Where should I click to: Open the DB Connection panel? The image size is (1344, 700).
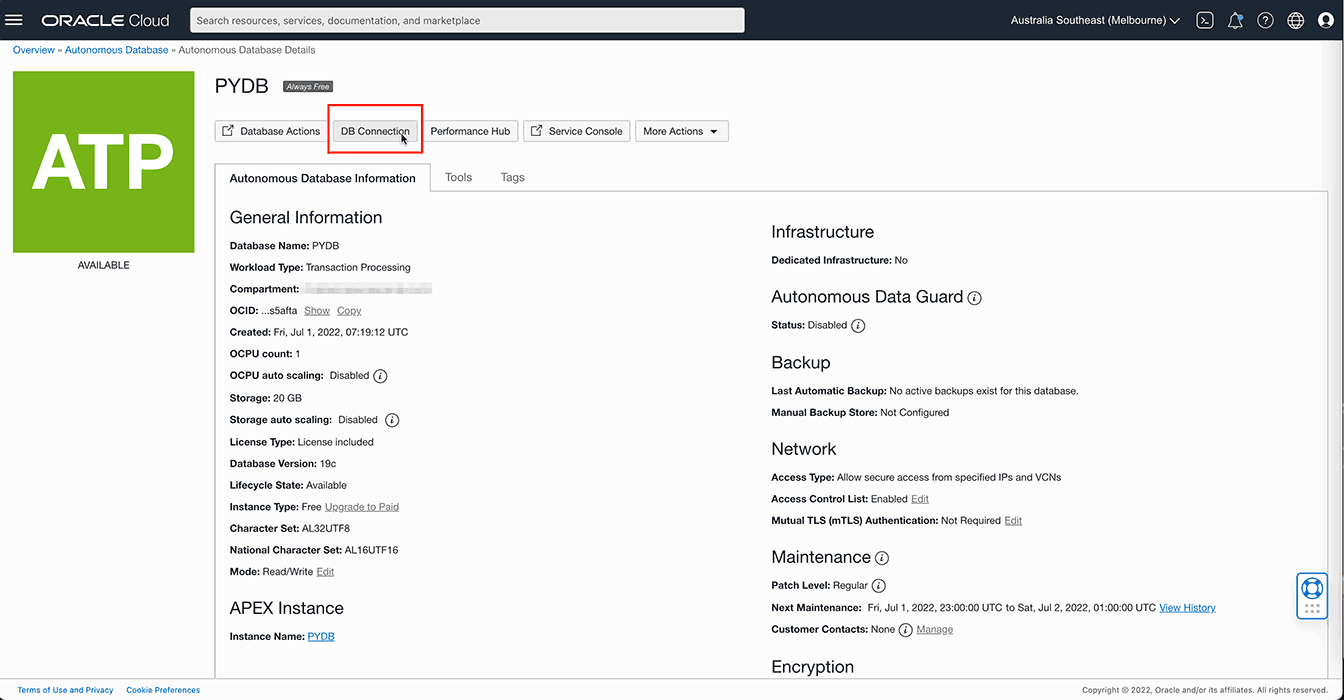pos(375,131)
